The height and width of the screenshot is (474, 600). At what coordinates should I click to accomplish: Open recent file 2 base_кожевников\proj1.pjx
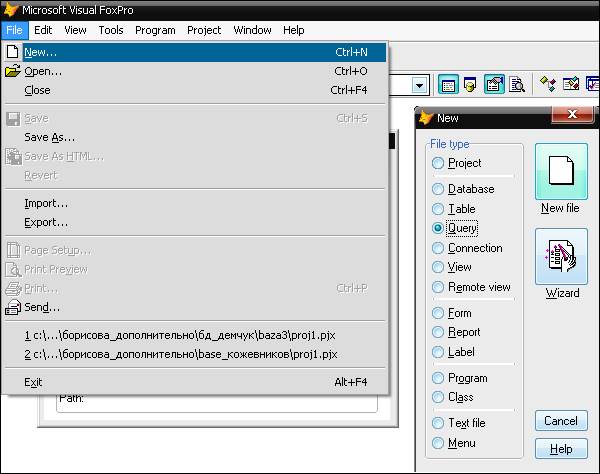coord(196,355)
